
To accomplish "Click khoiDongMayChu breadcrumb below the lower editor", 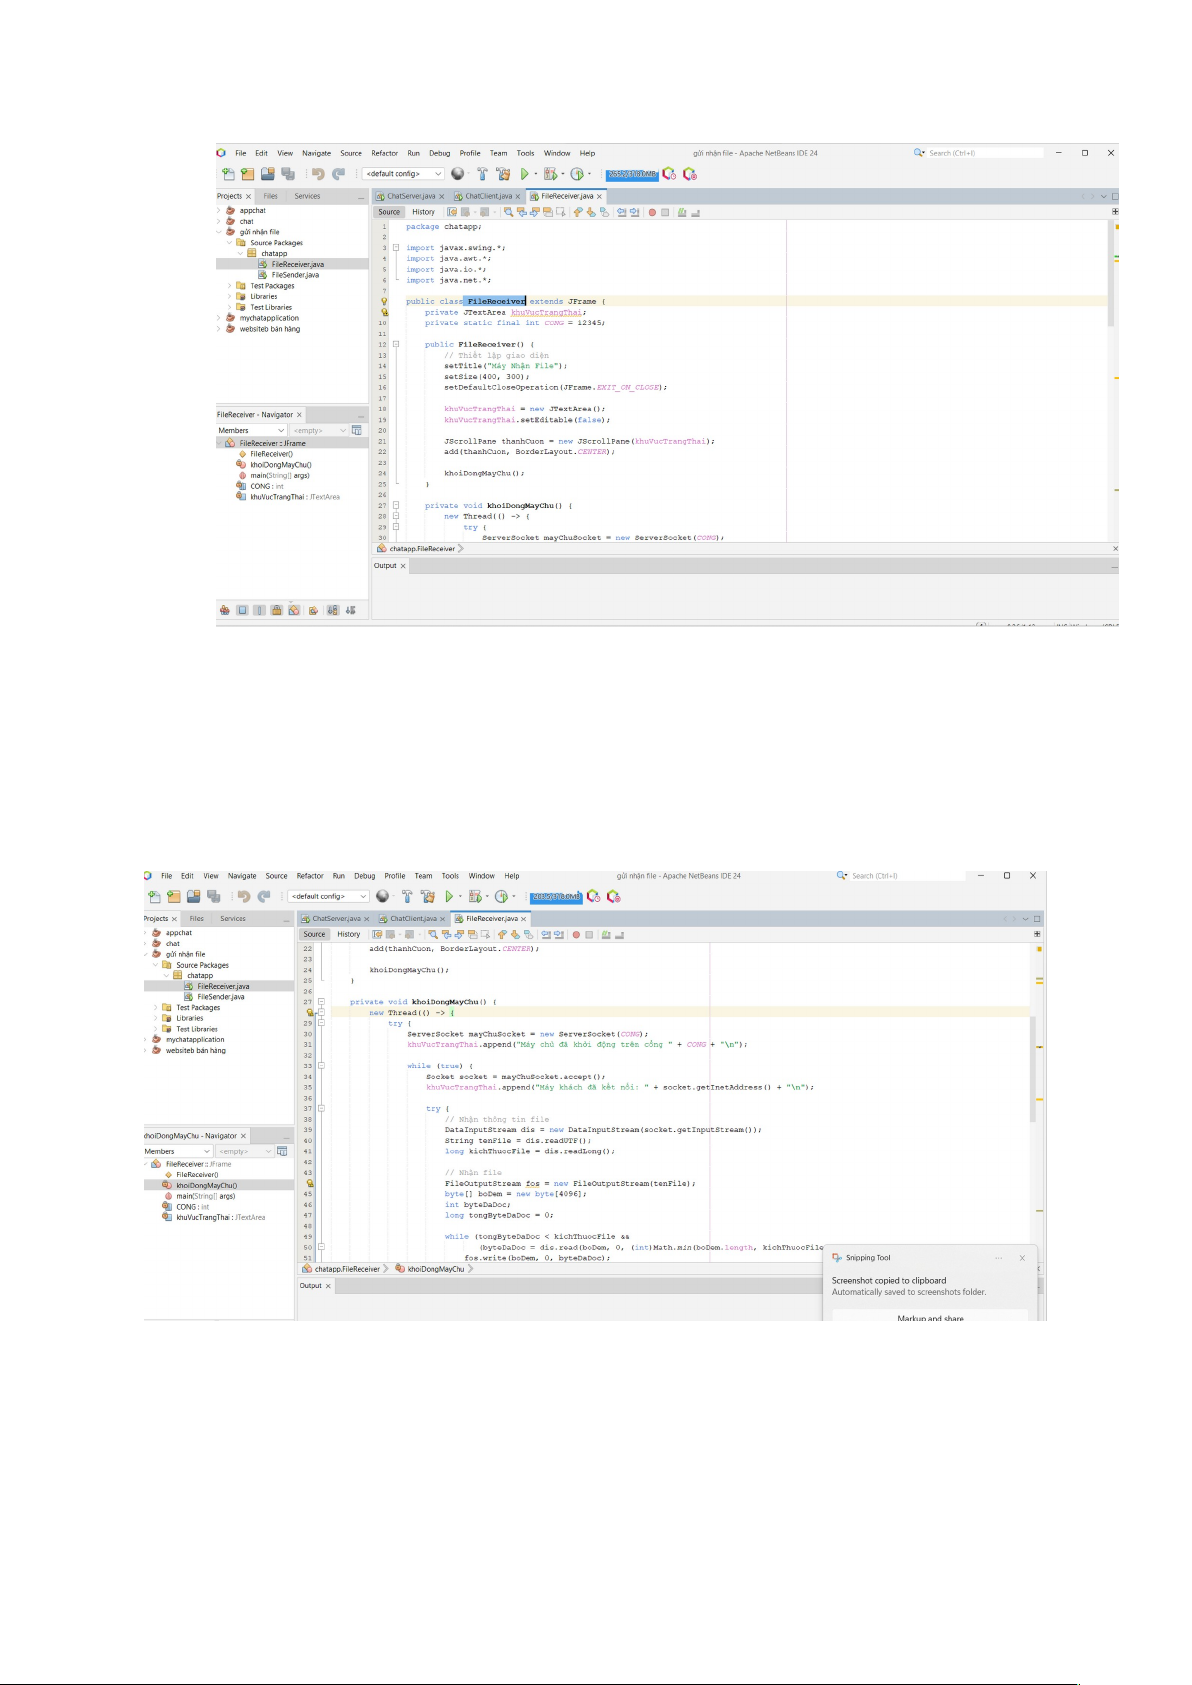I will point(435,1269).
